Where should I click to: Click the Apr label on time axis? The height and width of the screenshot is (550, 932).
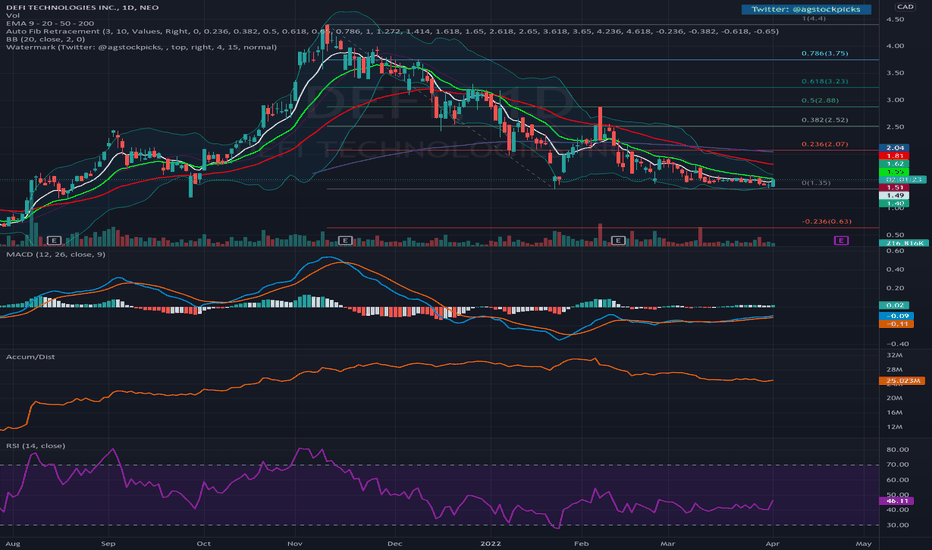[x=772, y=543]
